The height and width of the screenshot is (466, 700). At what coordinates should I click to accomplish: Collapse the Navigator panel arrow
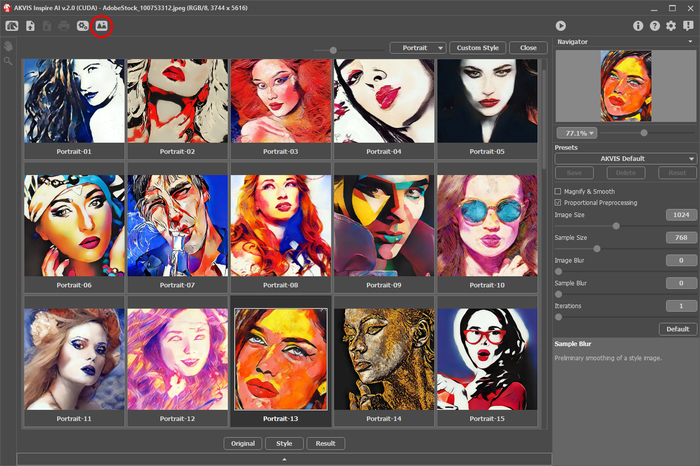691,42
